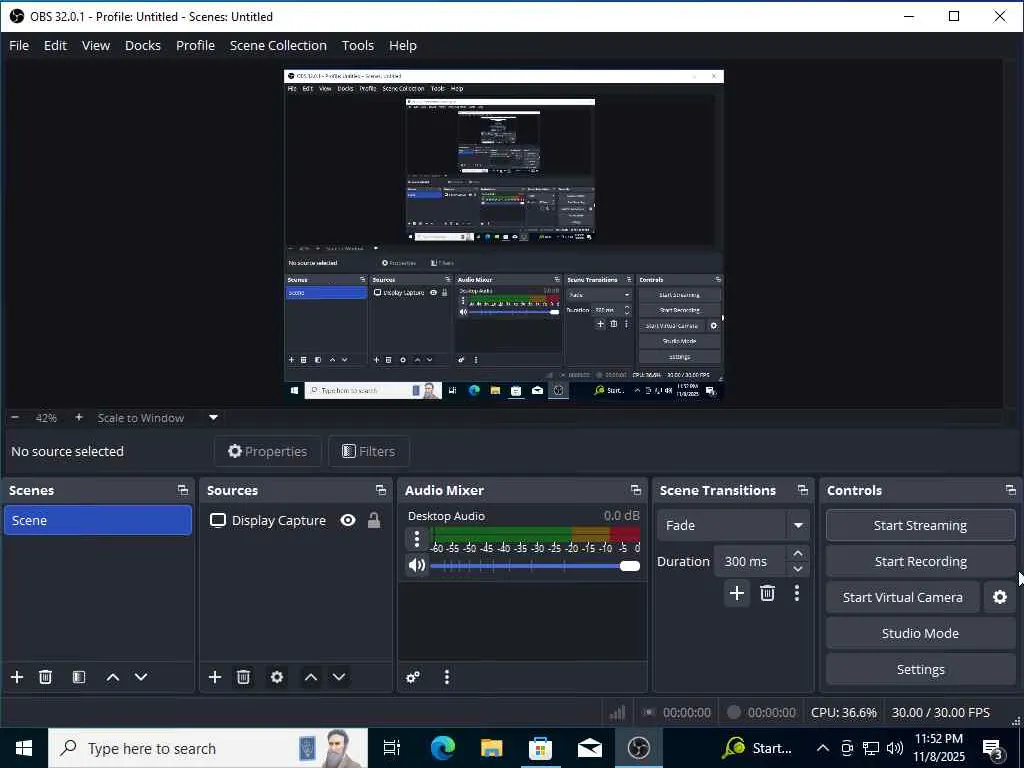This screenshot has height=768, width=1024.
Task: Click taskbar search box
Action: pyautogui.click(x=208, y=748)
